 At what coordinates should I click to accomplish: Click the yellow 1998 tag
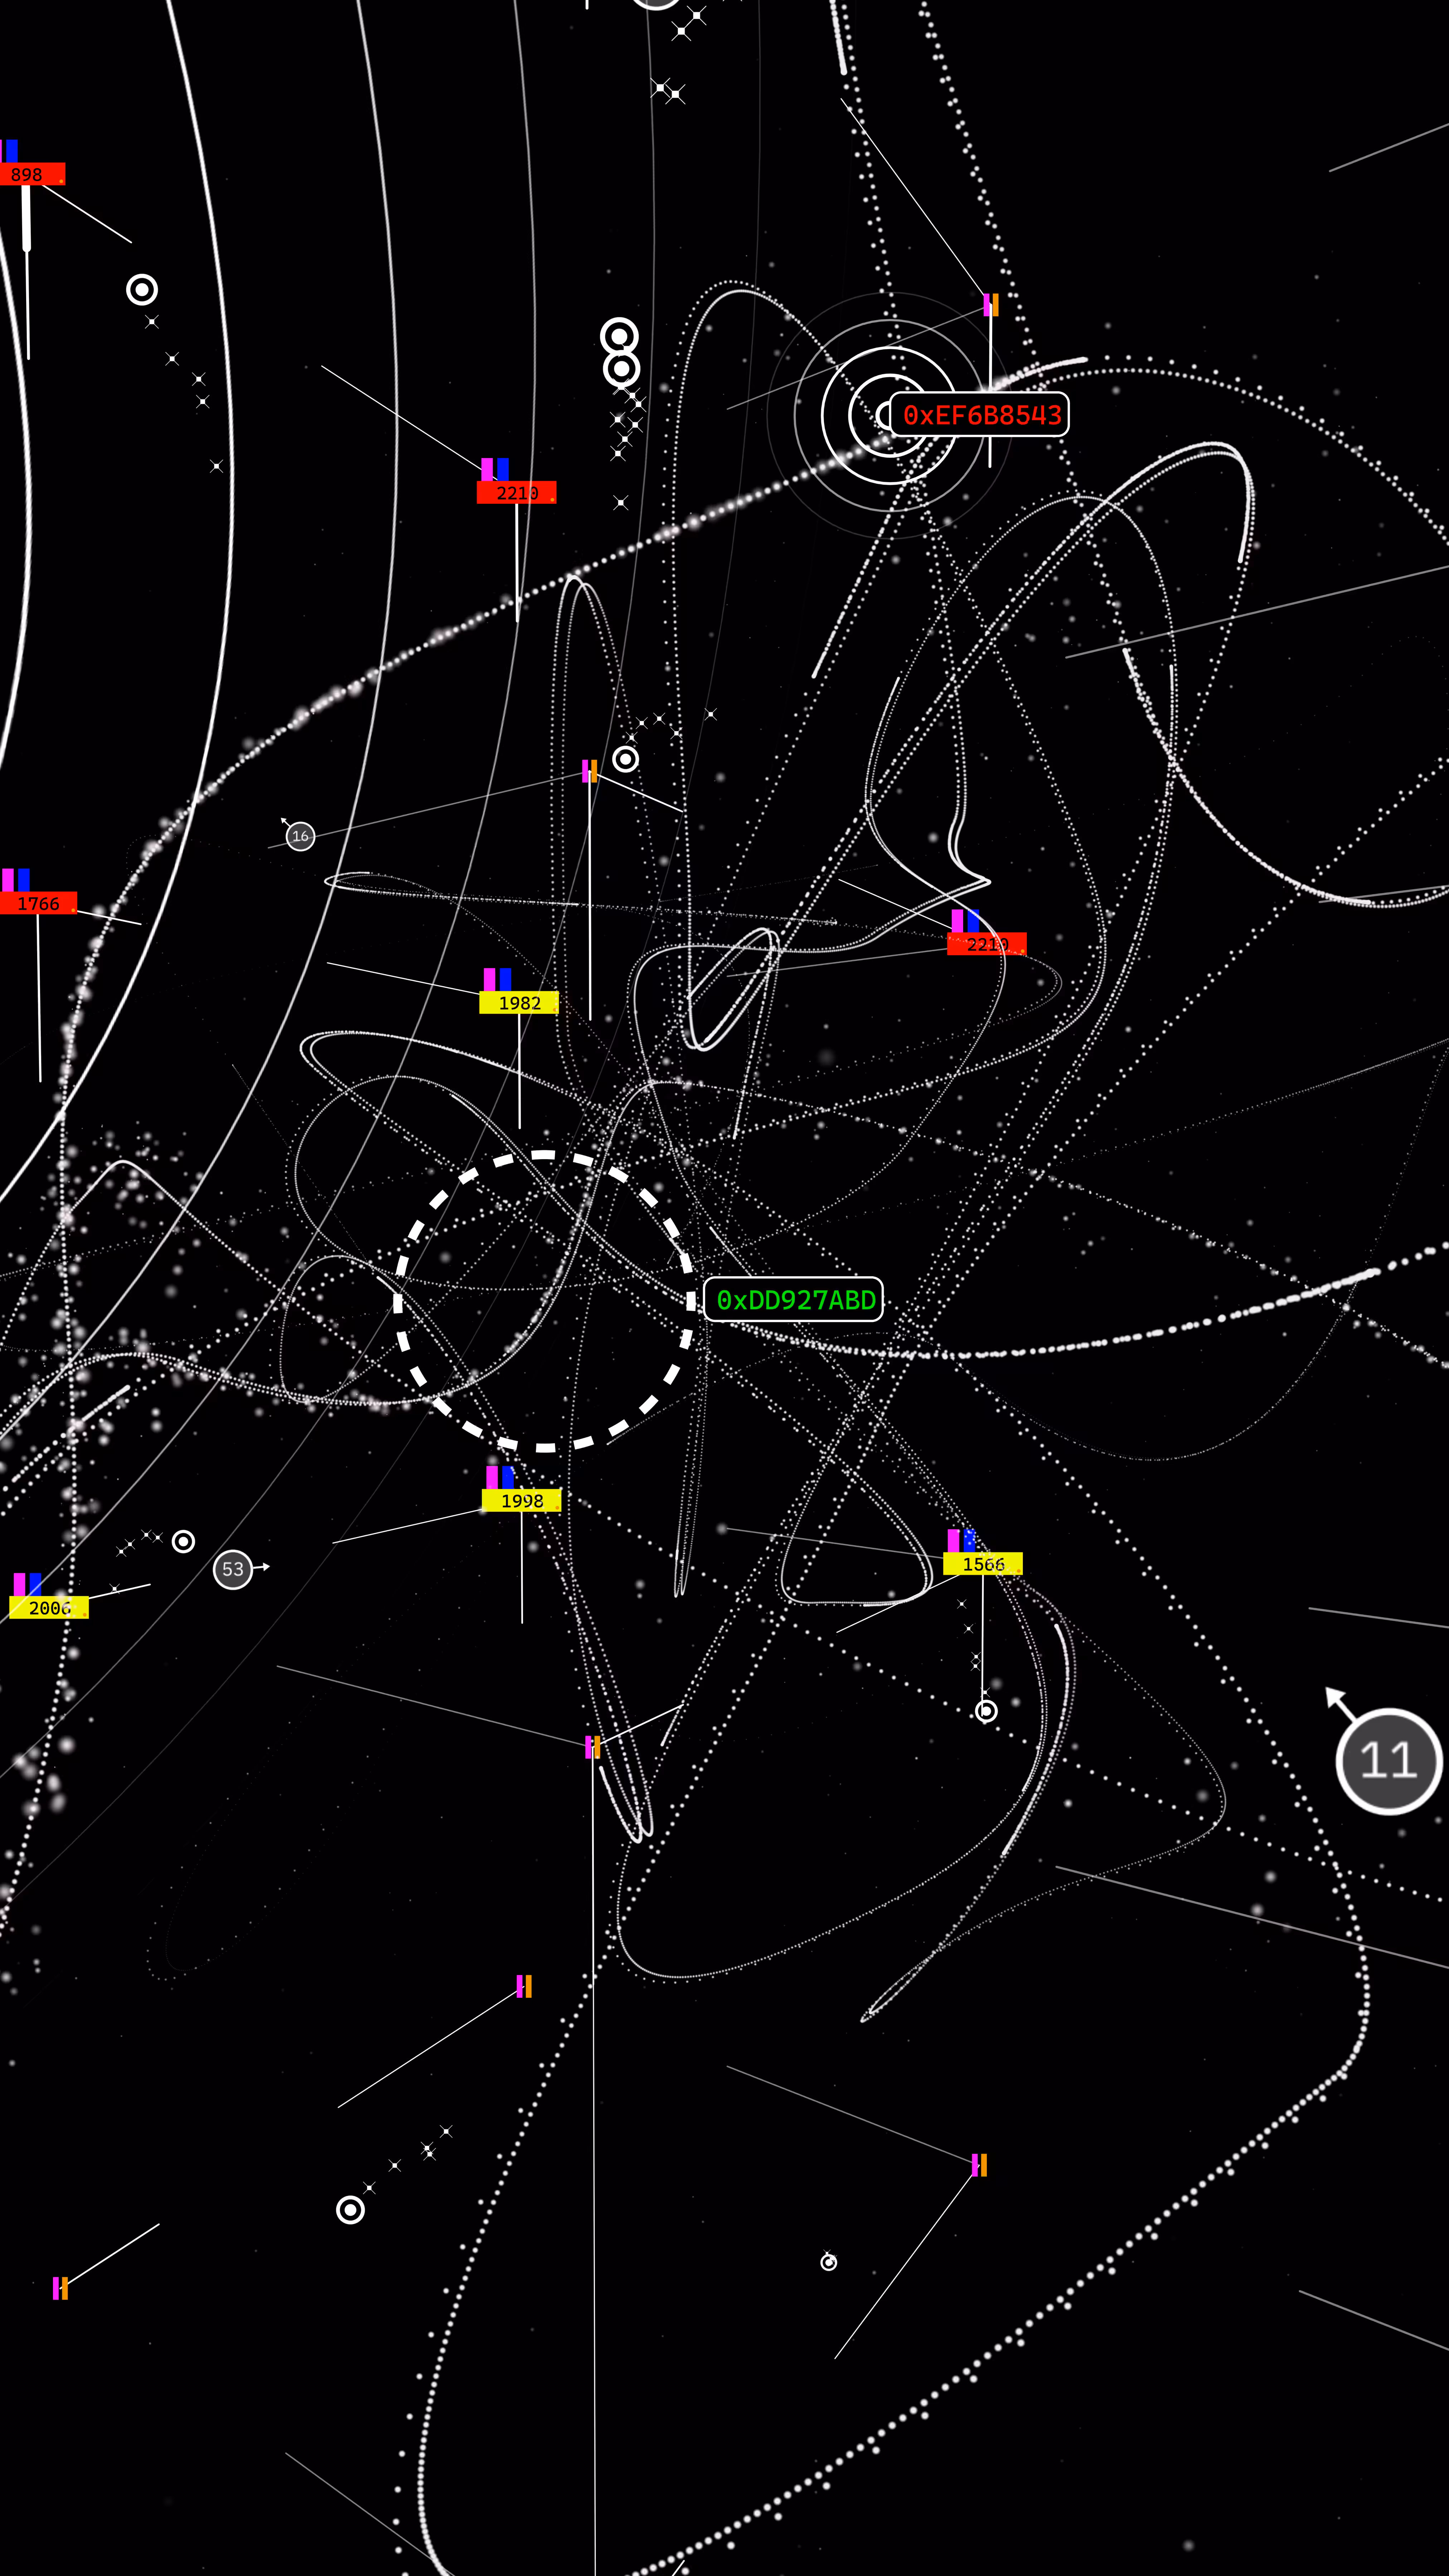click(x=521, y=1500)
